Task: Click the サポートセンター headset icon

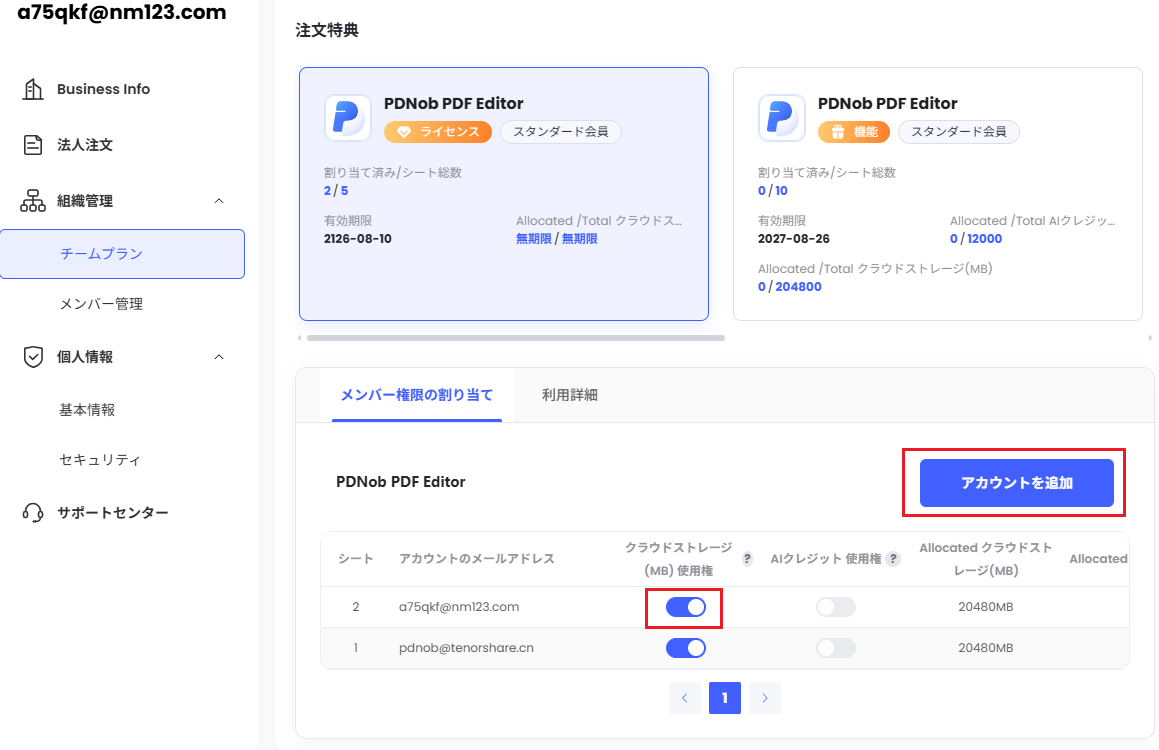Action: [33, 513]
